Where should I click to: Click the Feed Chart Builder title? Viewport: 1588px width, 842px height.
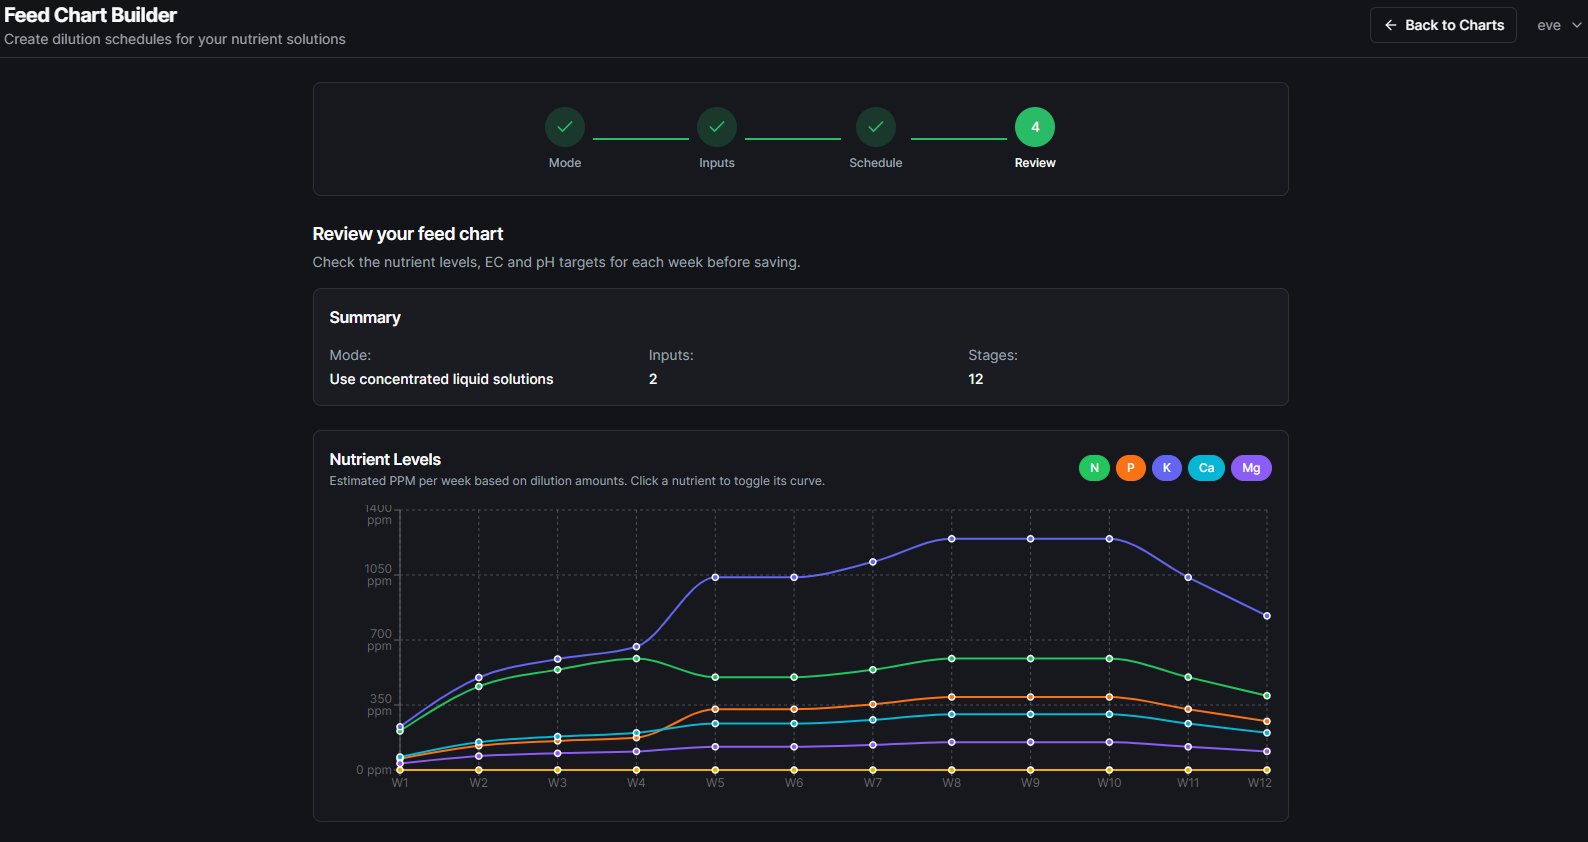(91, 15)
